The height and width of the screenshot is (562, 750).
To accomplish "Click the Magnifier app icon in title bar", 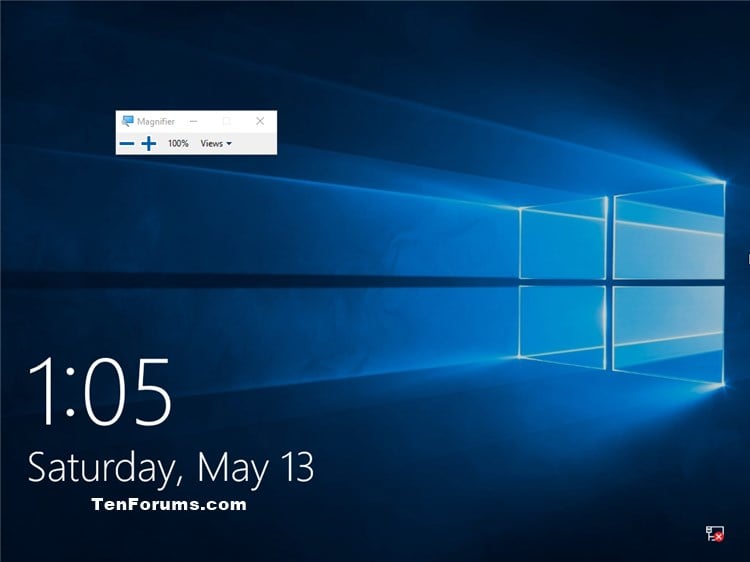I will tap(127, 121).
